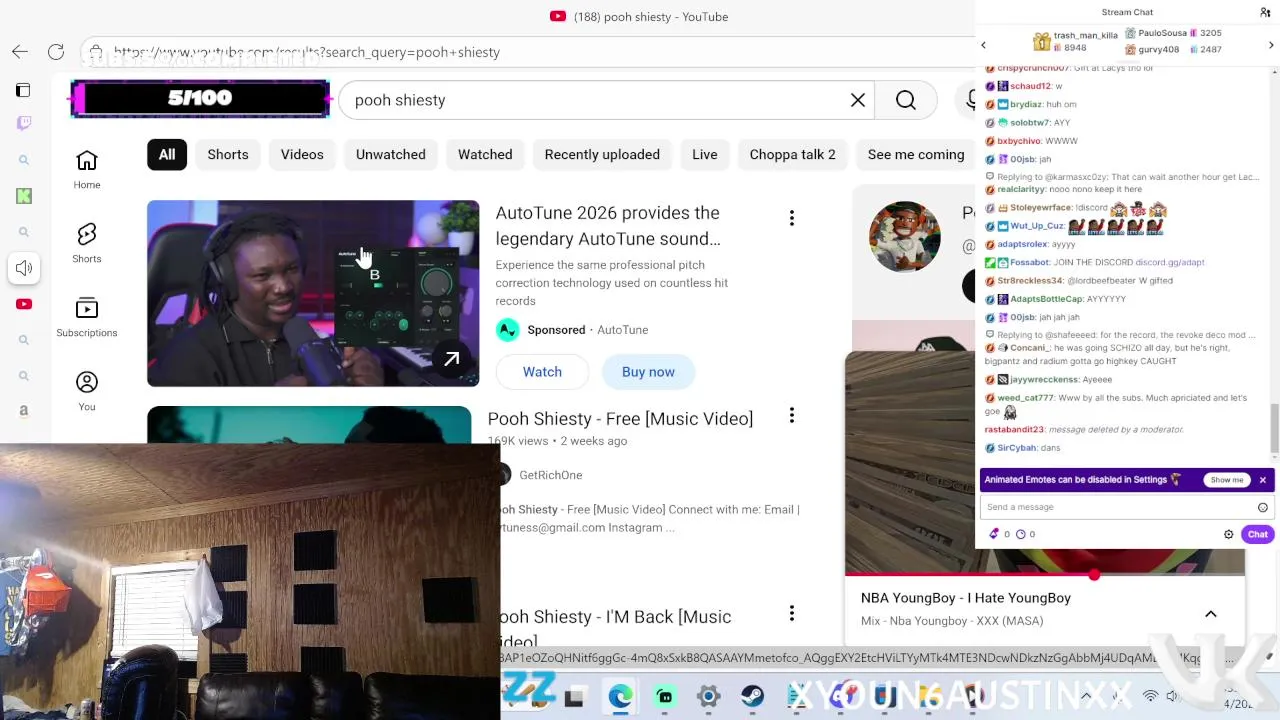The width and height of the screenshot is (1280, 720).
Task: Open Subscriptions in the YouTube sidebar
Action: pos(87,317)
